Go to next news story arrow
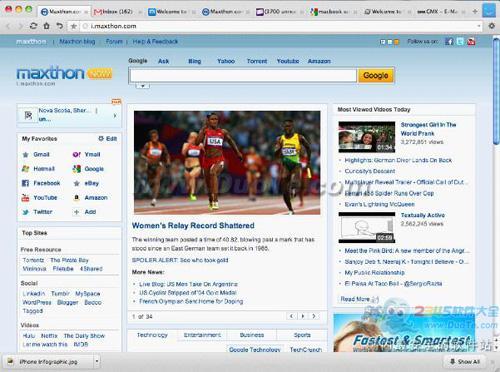This screenshot has height=372, width=500. pyautogui.click(x=314, y=316)
